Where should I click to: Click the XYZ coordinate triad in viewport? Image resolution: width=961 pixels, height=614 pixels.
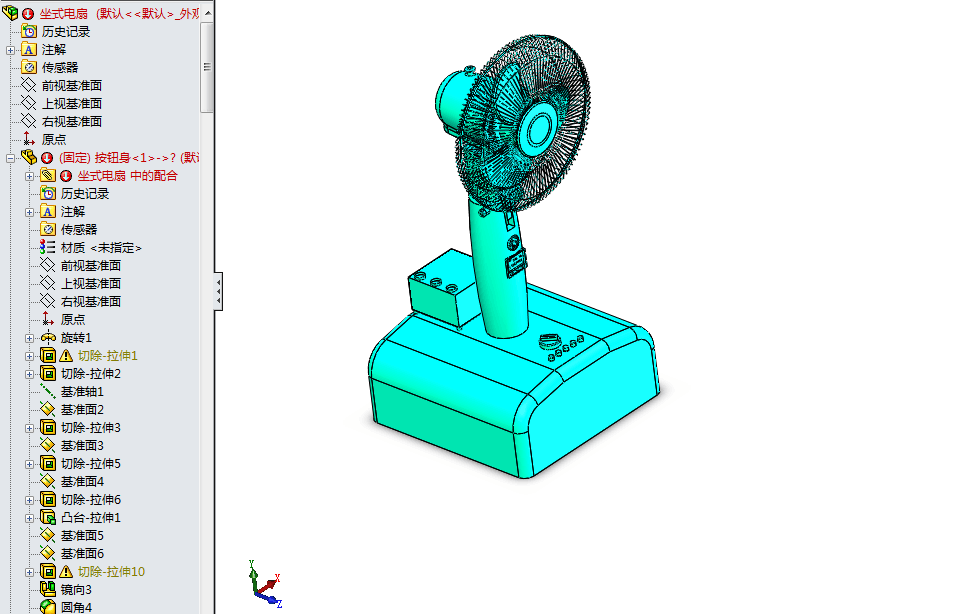click(x=265, y=583)
